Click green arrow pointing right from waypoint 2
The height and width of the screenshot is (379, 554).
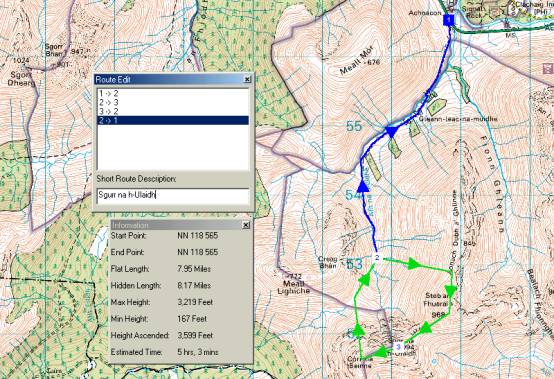[x=413, y=263]
